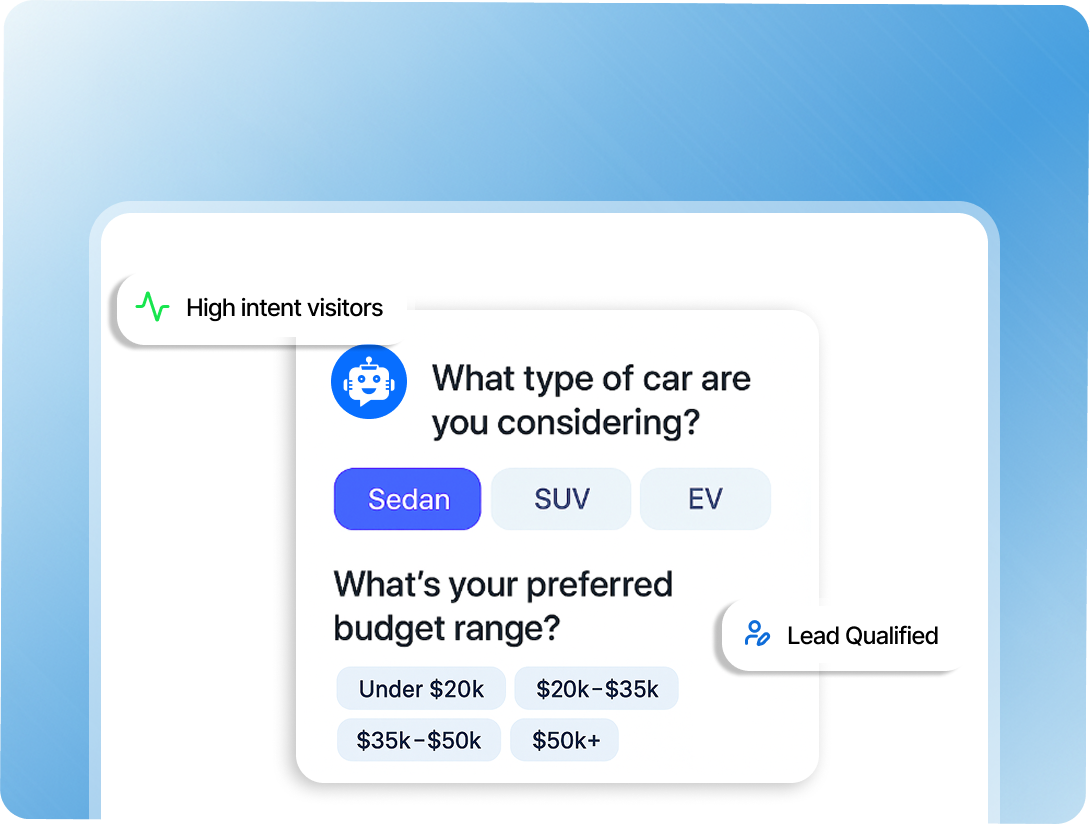Click the blue chatbot robot avatar
This screenshot has height=825, width=1090.
(369, 381)
